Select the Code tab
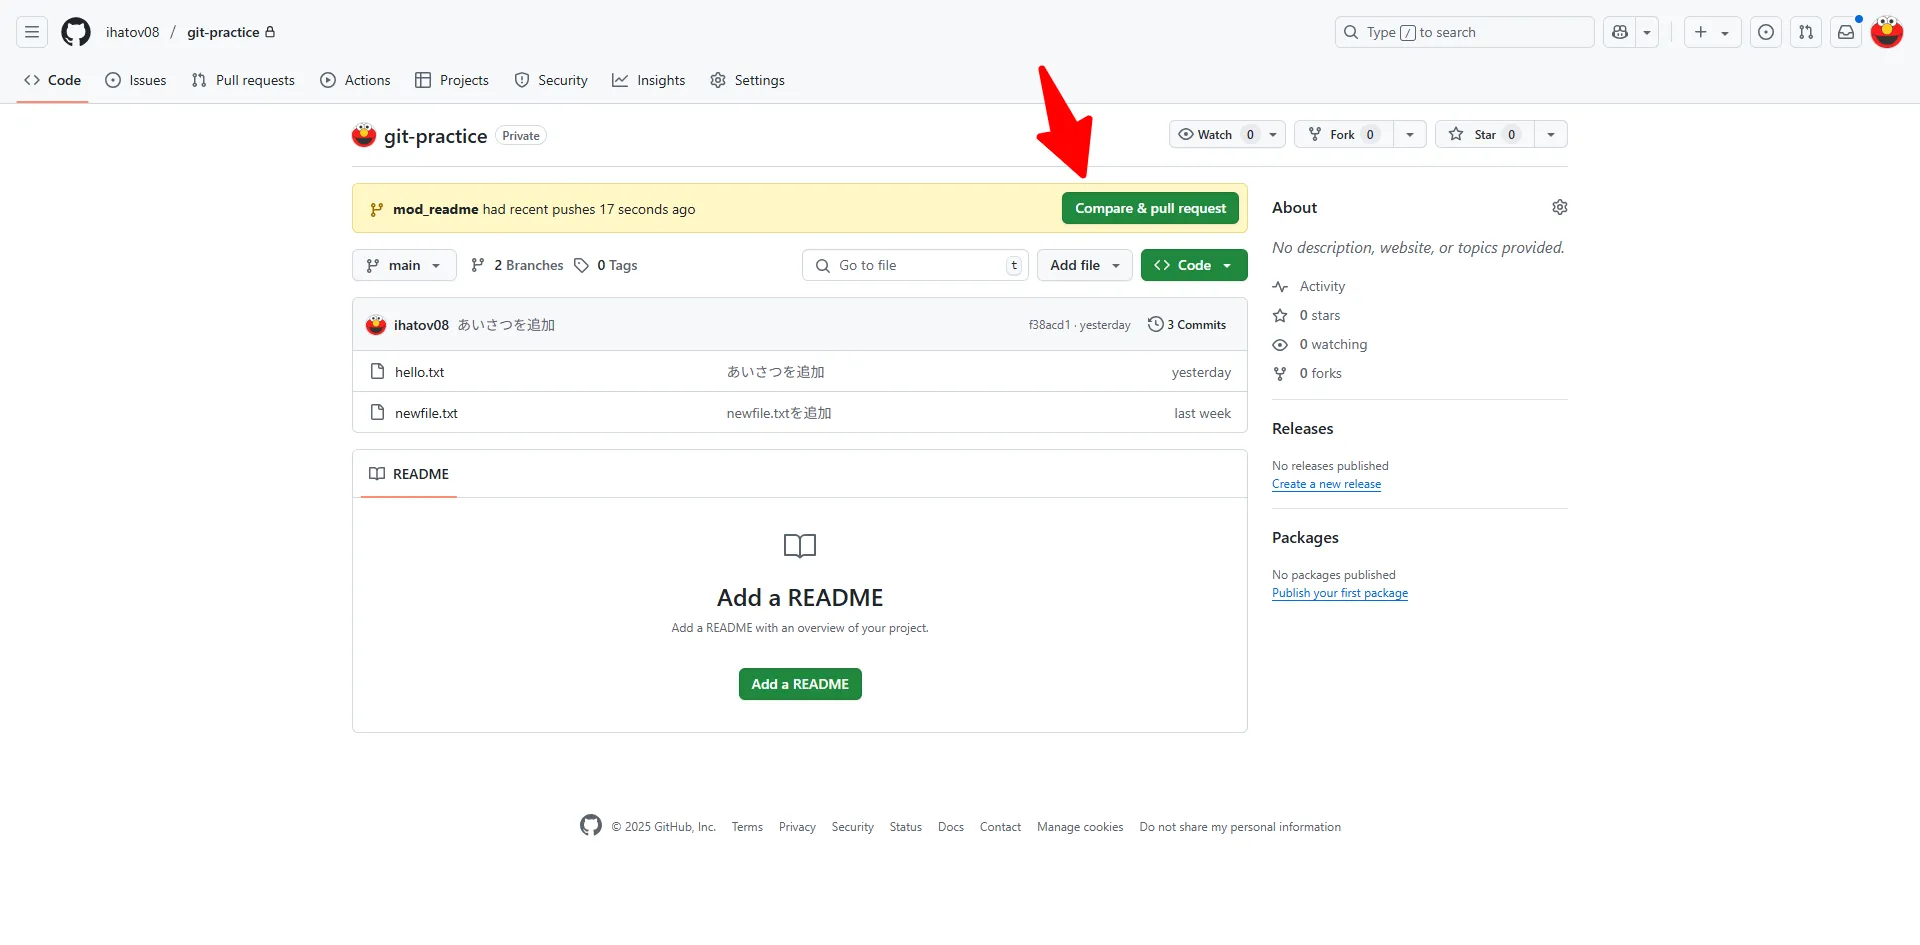This screenshot has height=945, width=1920. [53, 80]
